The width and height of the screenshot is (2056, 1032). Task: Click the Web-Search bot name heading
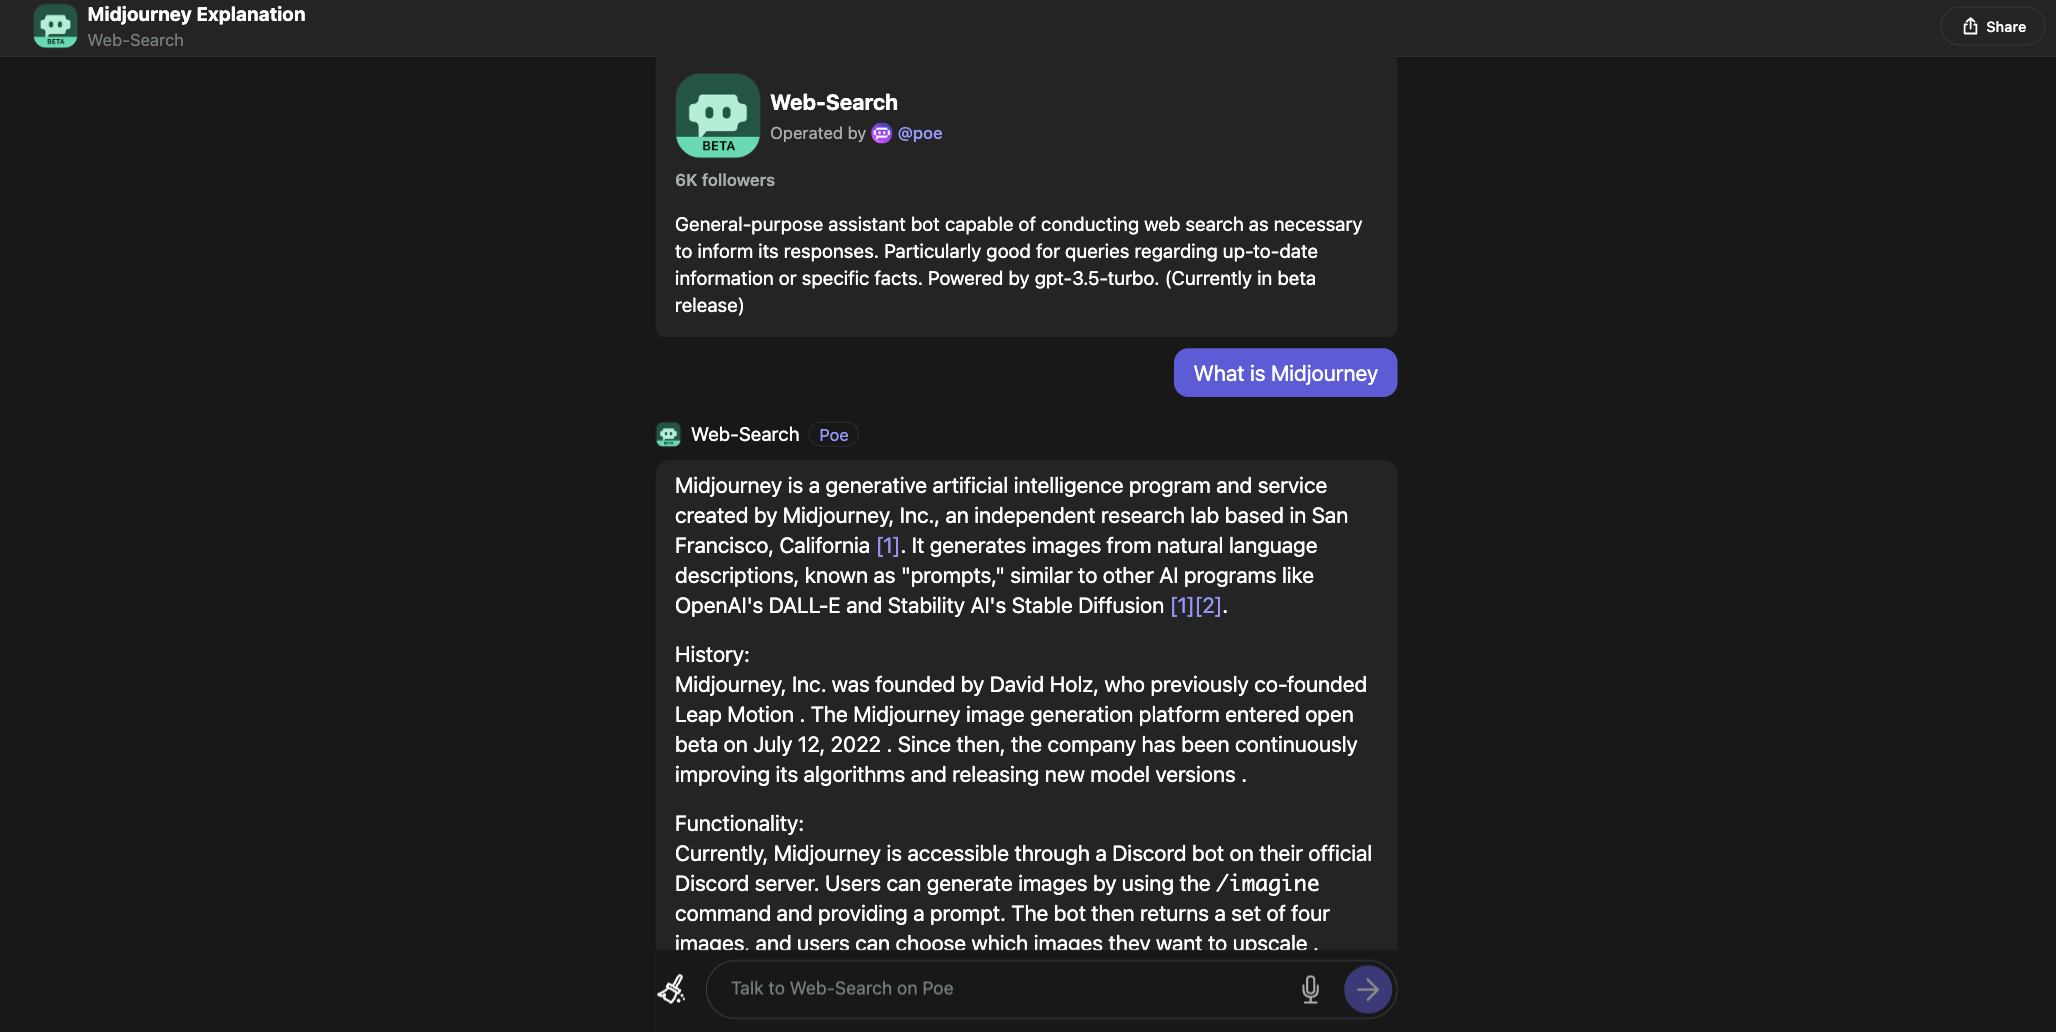coord(834,102)
